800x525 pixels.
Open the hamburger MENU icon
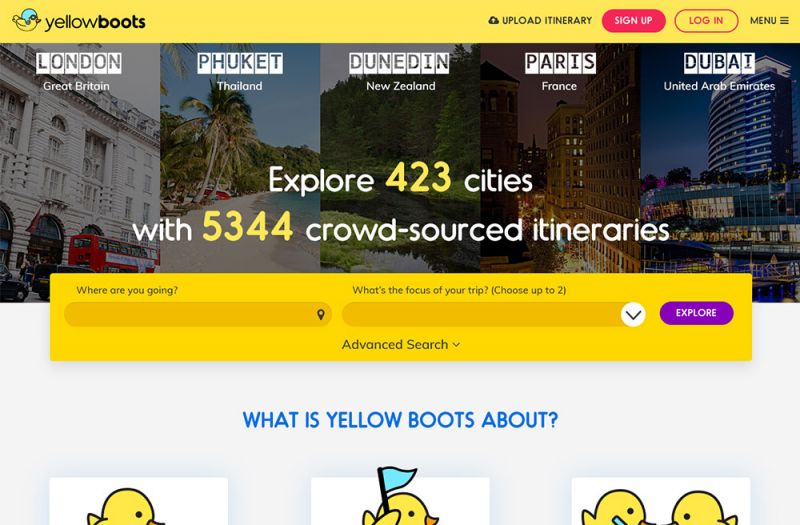point(784,21)
